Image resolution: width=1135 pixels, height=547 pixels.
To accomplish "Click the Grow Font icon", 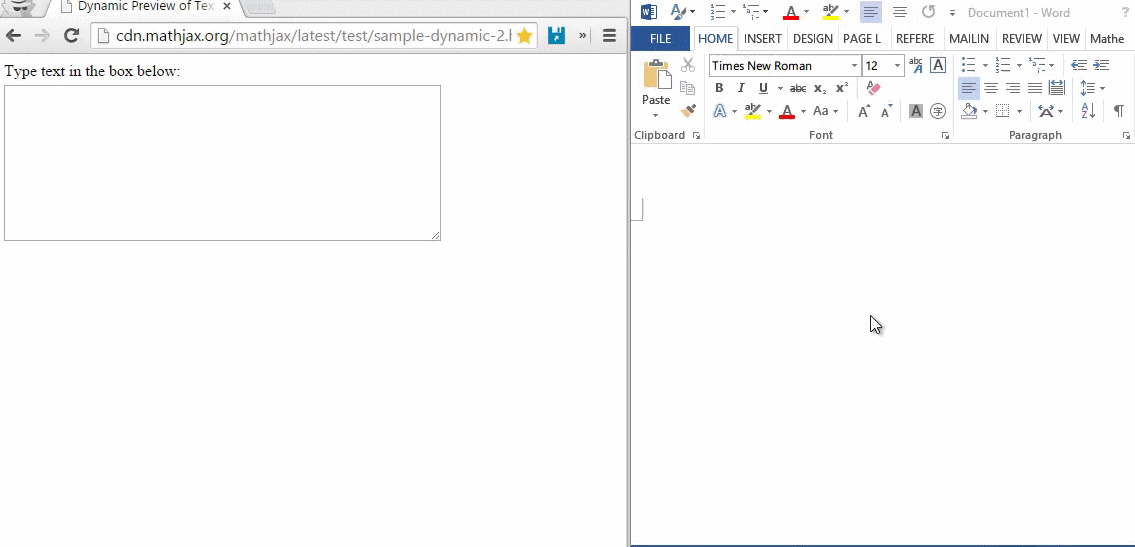I will click(x=864, y=111).
